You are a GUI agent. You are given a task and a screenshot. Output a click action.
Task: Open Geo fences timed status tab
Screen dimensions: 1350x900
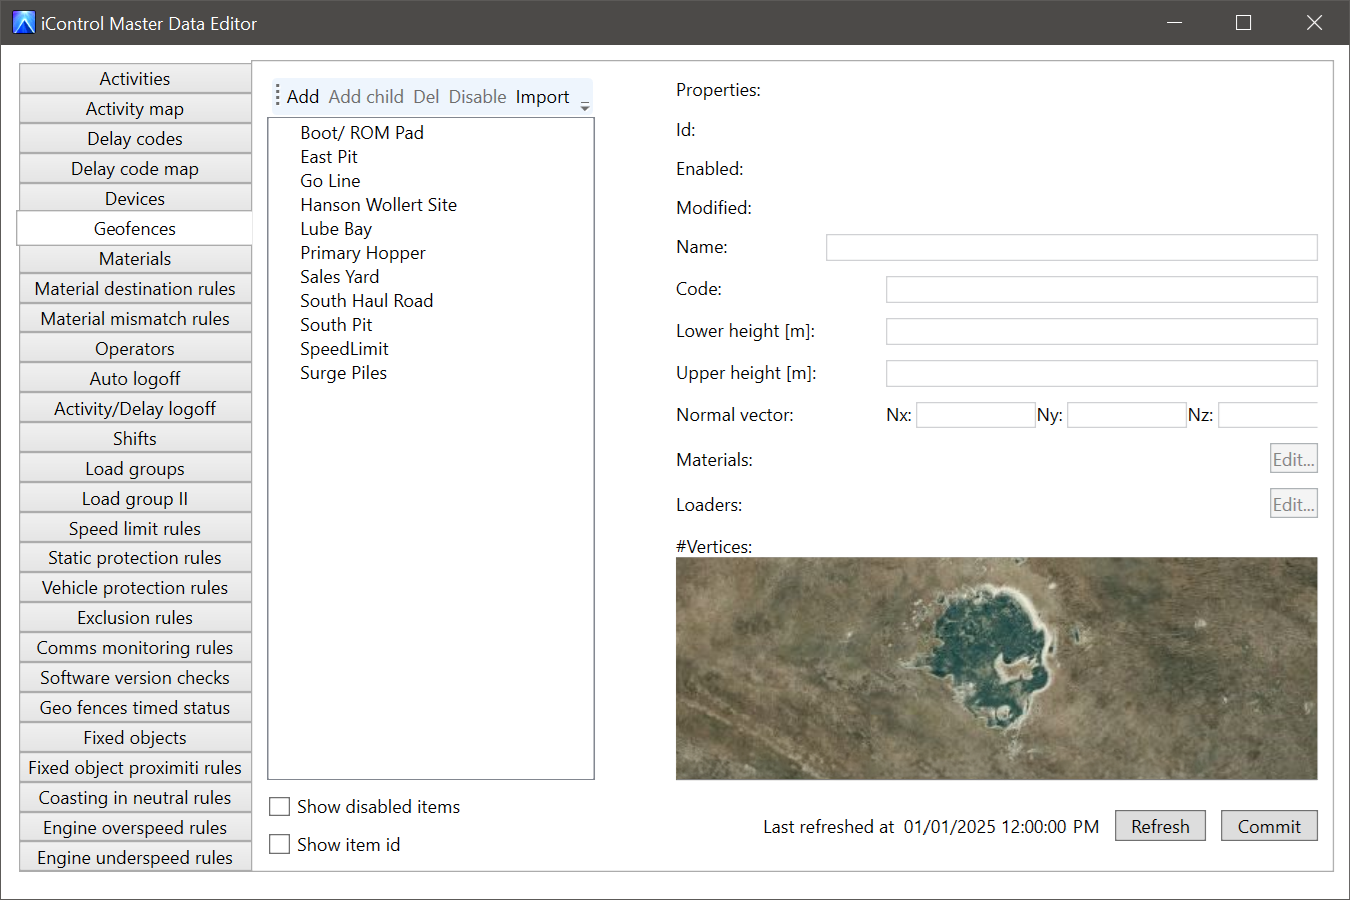(135, 708)
